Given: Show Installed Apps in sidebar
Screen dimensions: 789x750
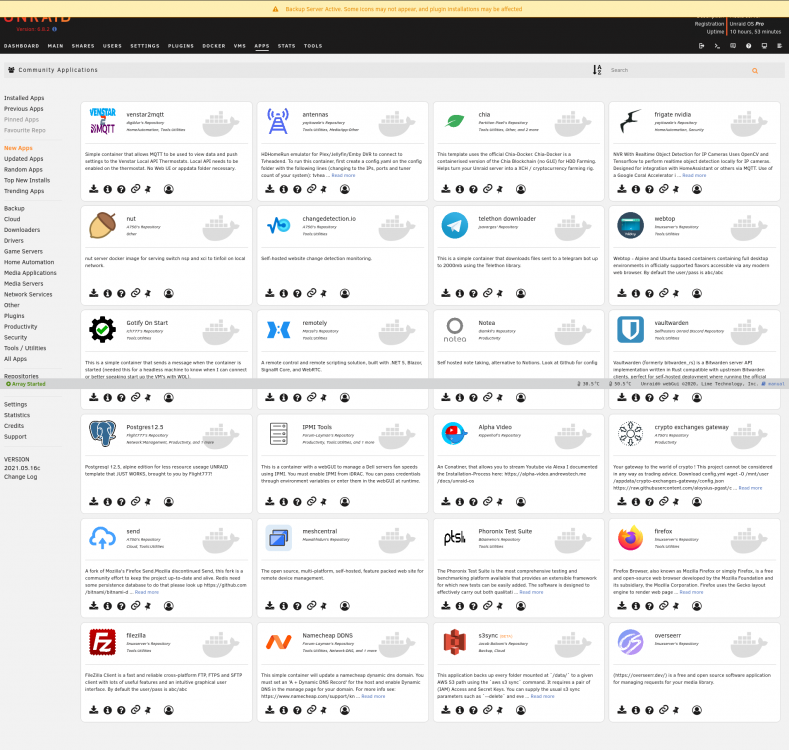Looking at the screenshot, I should click(24, 98).
